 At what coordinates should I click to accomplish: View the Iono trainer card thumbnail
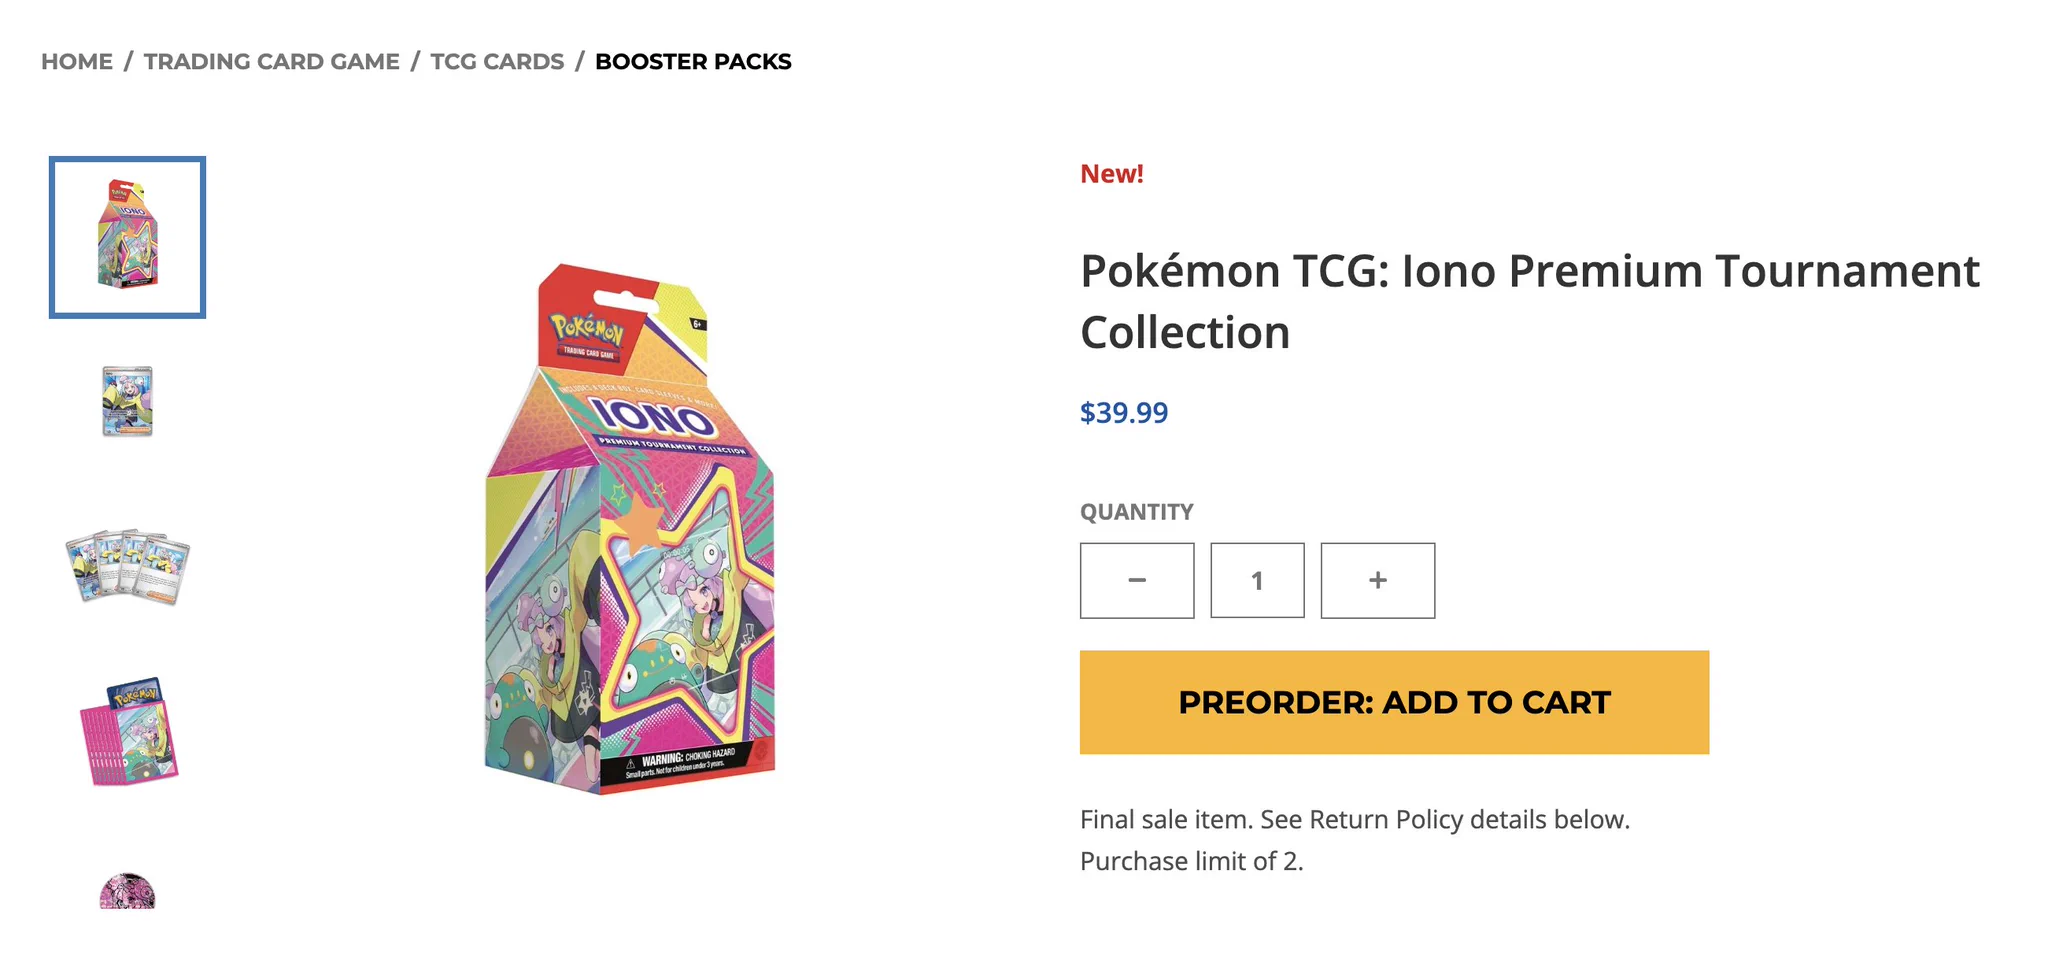tap(128, 401)
